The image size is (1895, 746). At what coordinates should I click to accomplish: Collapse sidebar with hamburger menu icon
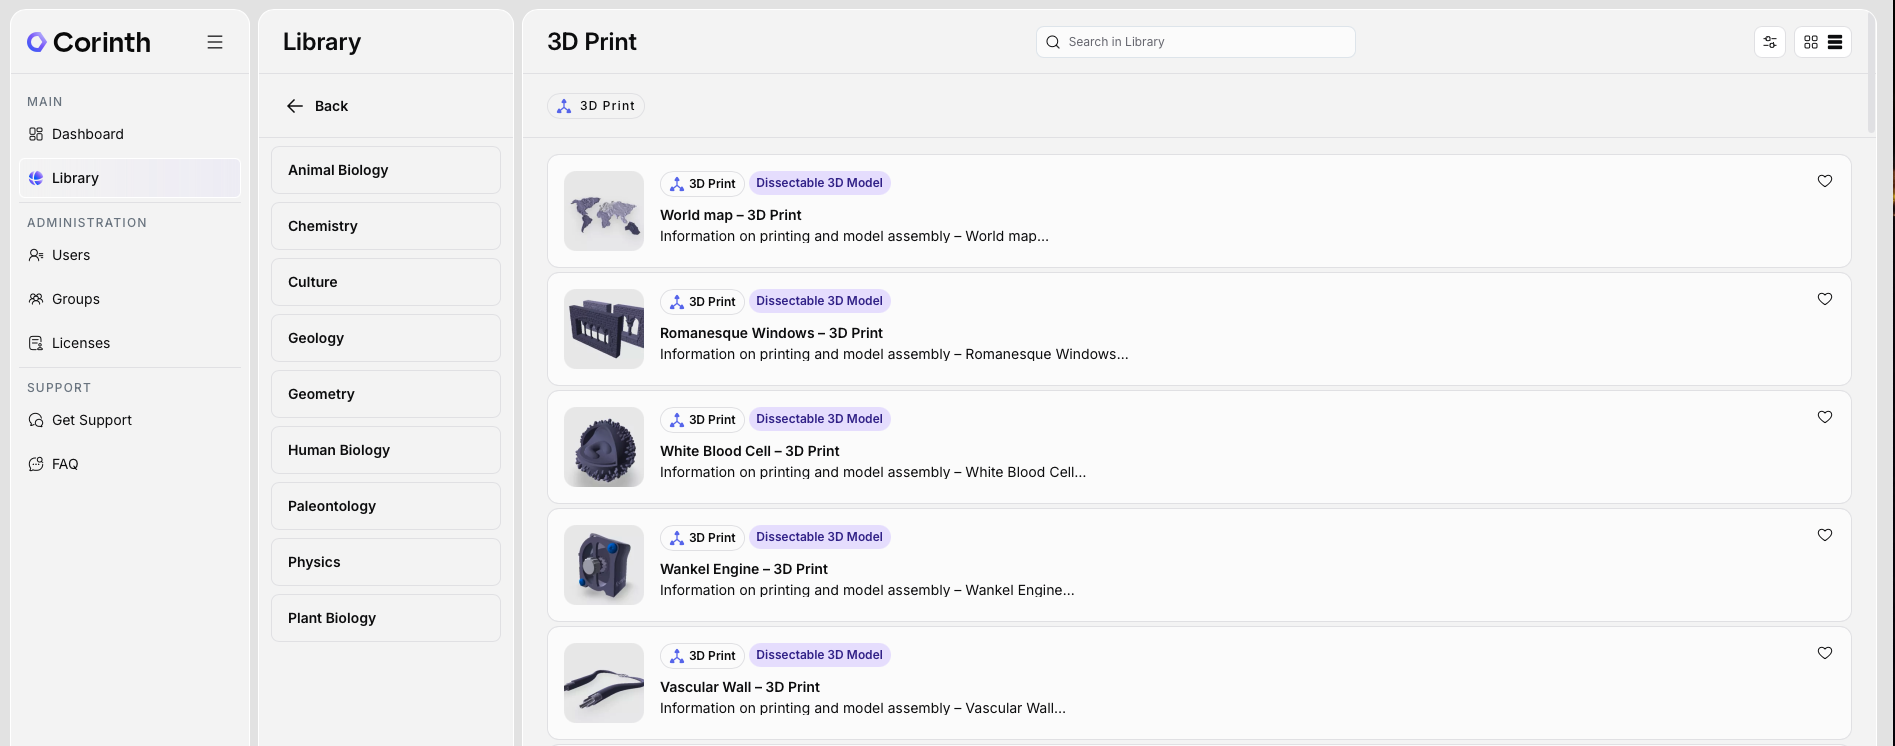[x=215, y=42]
